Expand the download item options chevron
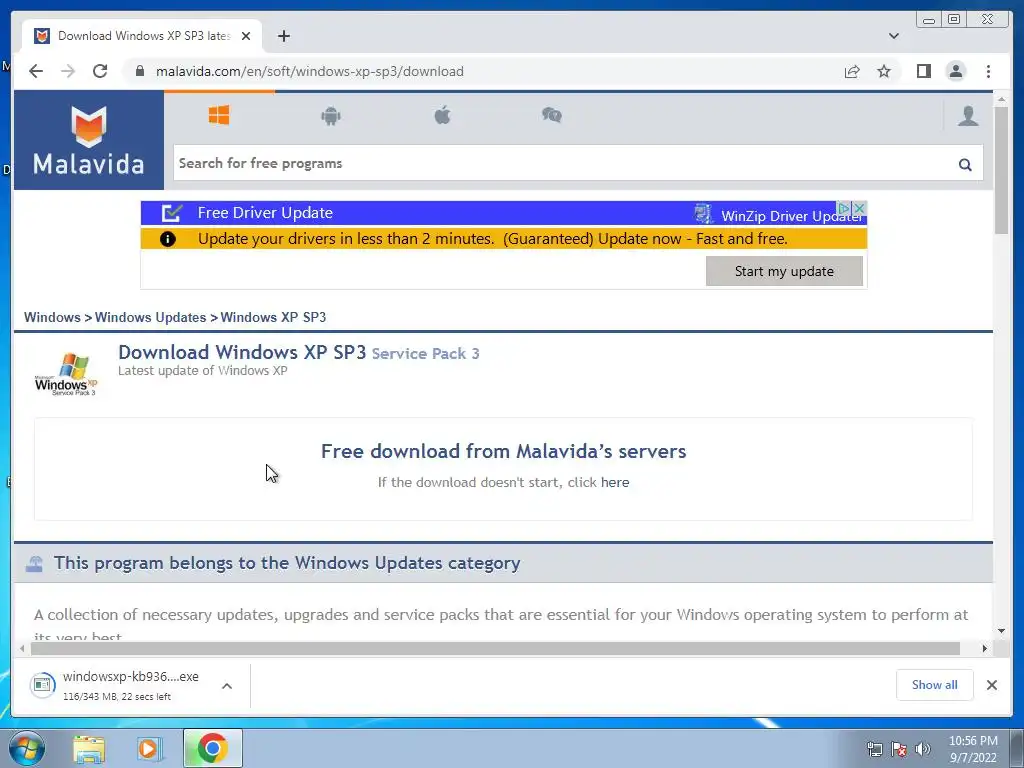 [x=227, y=686]
